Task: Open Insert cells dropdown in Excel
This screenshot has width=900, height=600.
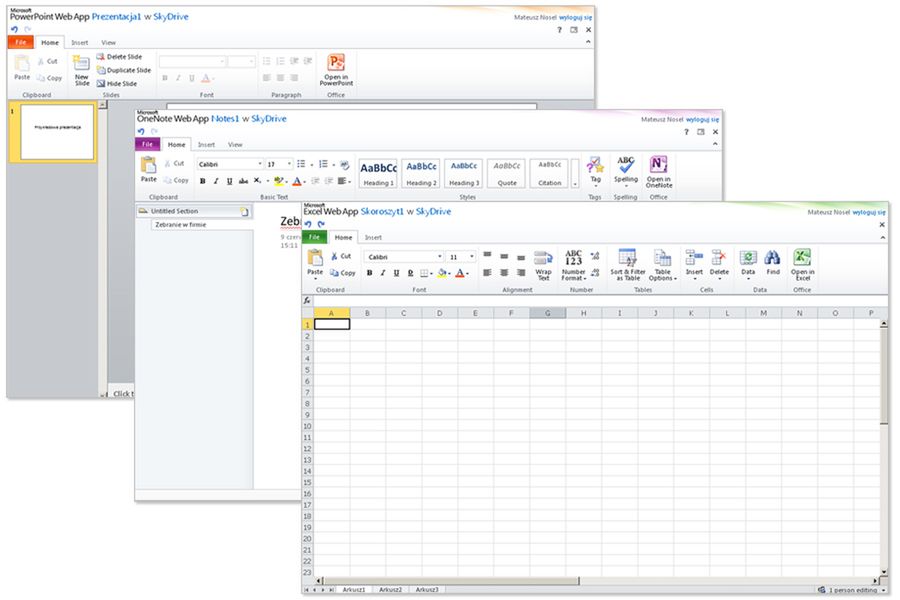Action: tap(694, 265)
